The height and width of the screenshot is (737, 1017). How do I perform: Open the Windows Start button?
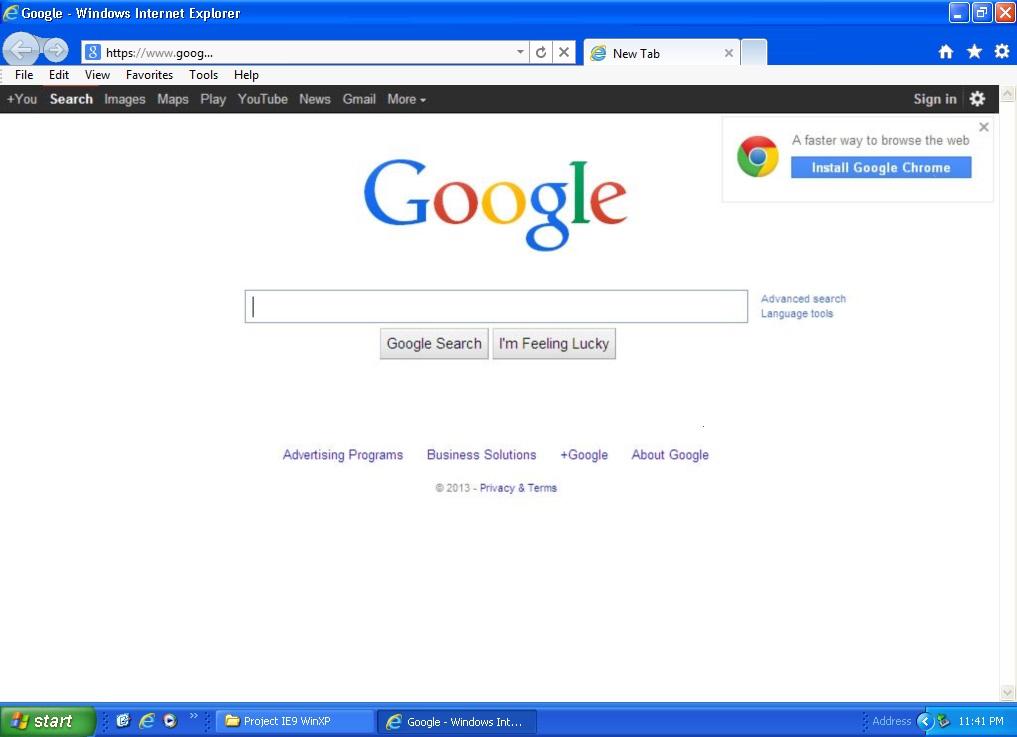click(47, 721)
